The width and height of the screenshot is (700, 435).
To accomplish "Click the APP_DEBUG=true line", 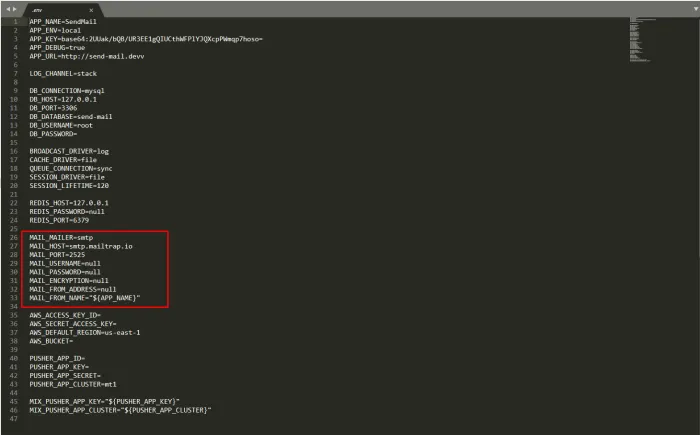I will [57, 47].
